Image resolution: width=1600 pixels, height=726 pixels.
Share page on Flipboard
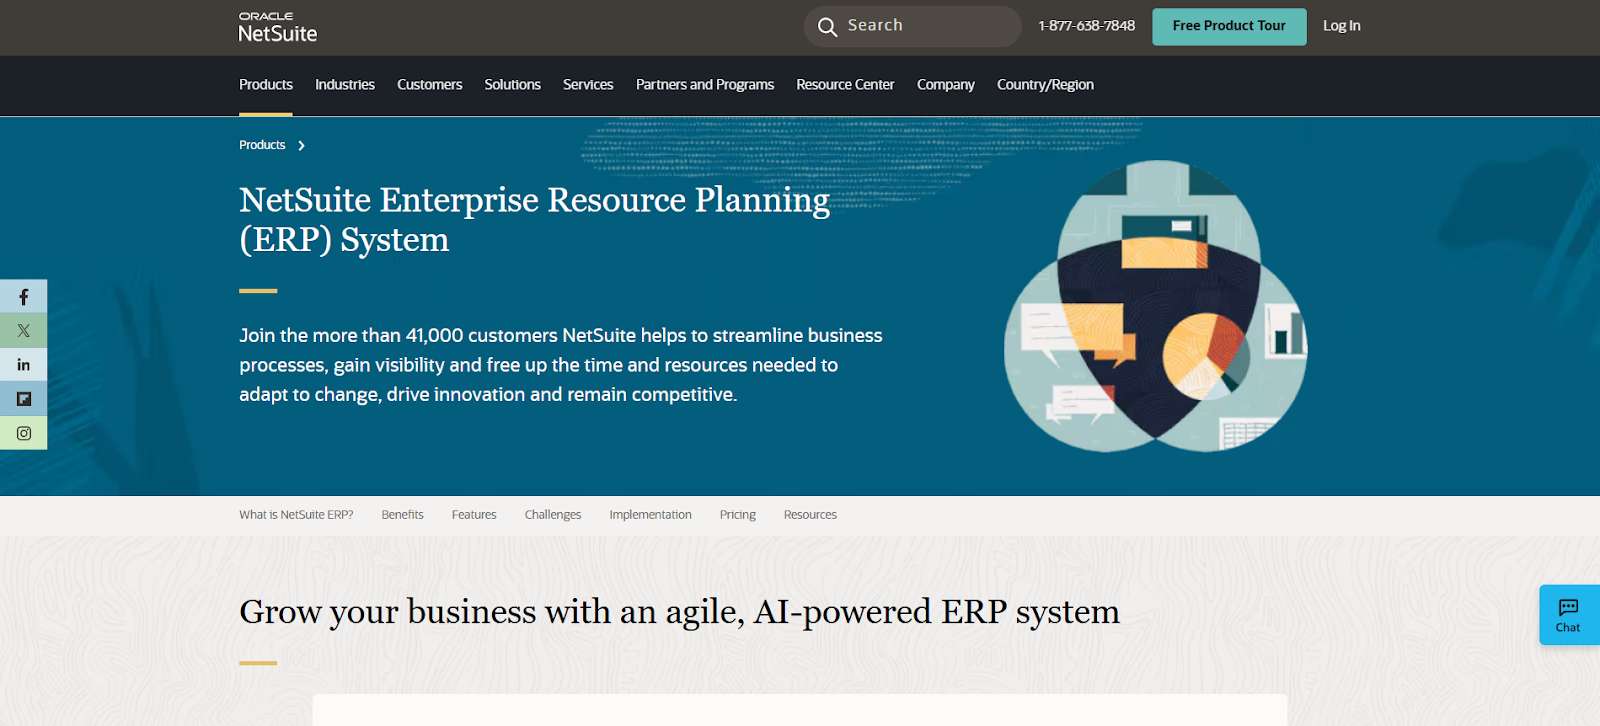click(x=23, y=399)
